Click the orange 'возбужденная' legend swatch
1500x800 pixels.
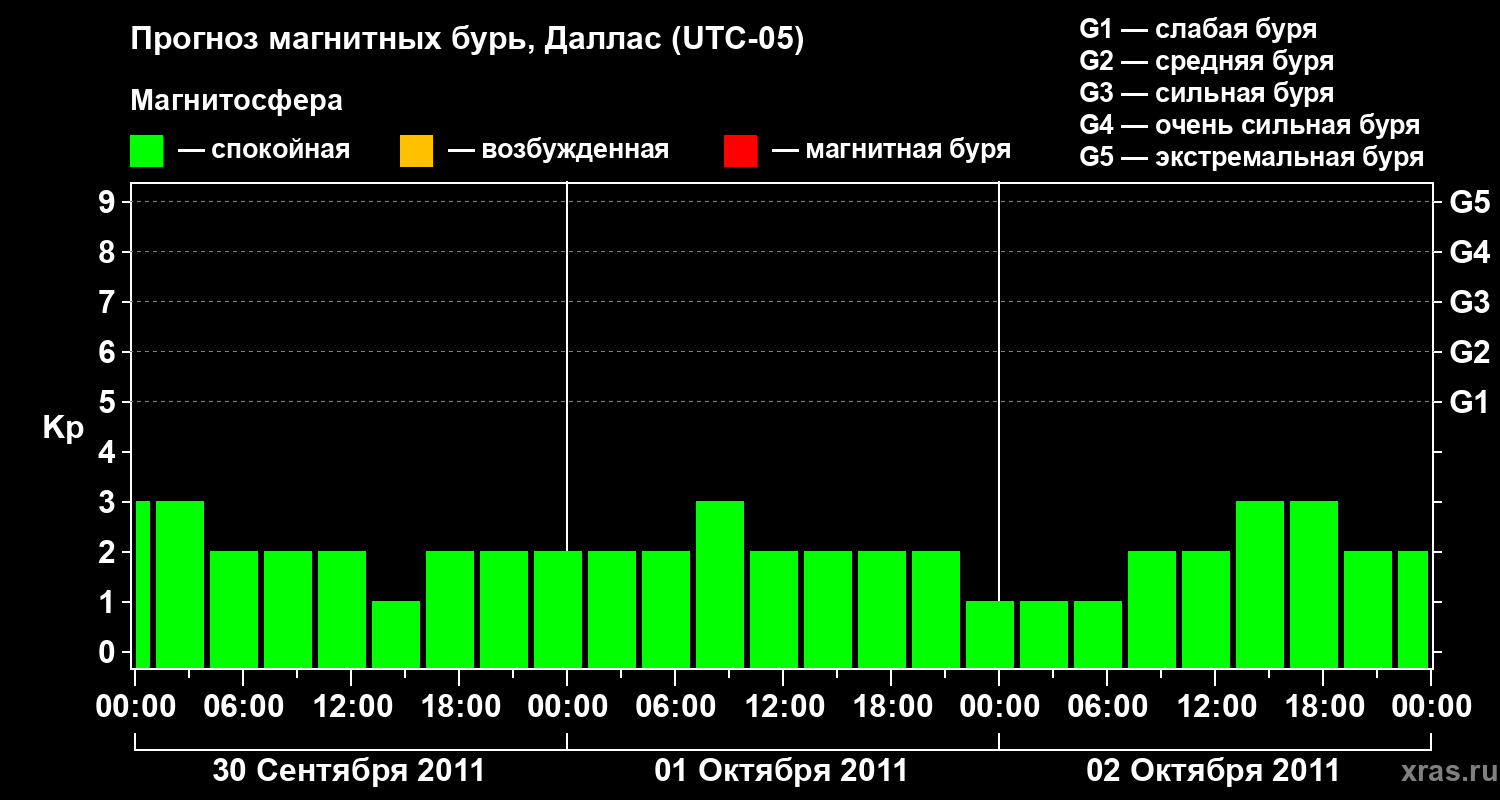pos(416,151)
